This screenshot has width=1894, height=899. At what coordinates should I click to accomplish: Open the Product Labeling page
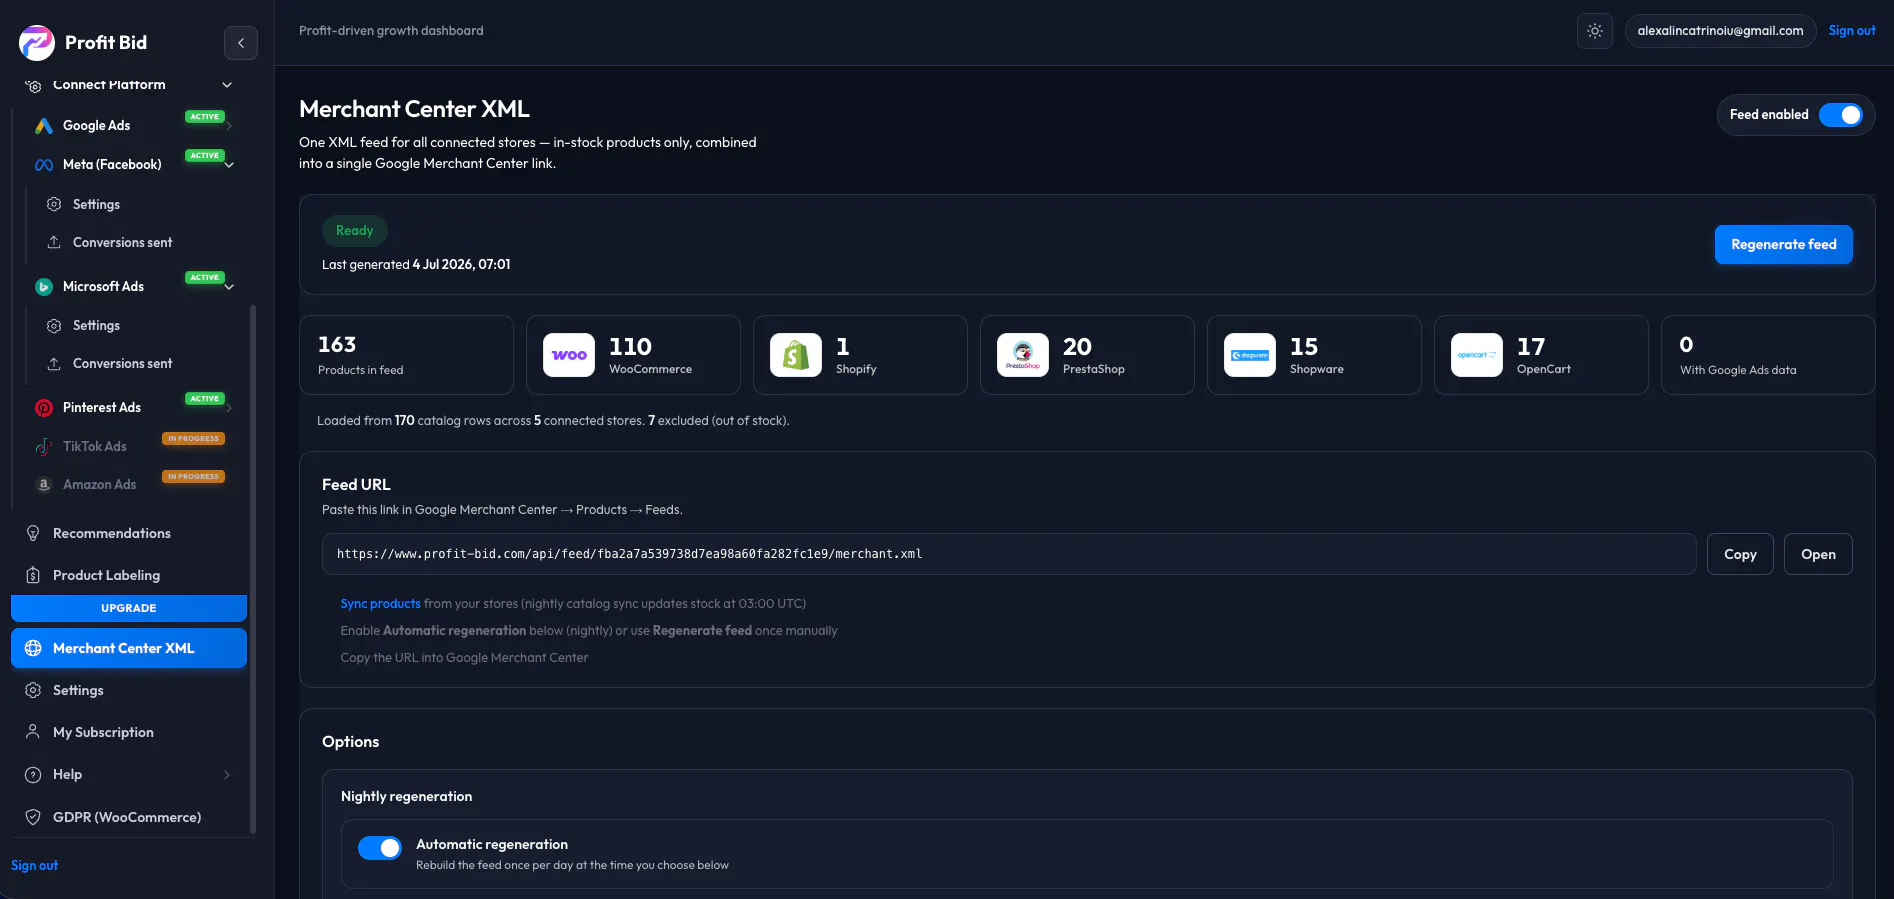[x=106, y=576]
